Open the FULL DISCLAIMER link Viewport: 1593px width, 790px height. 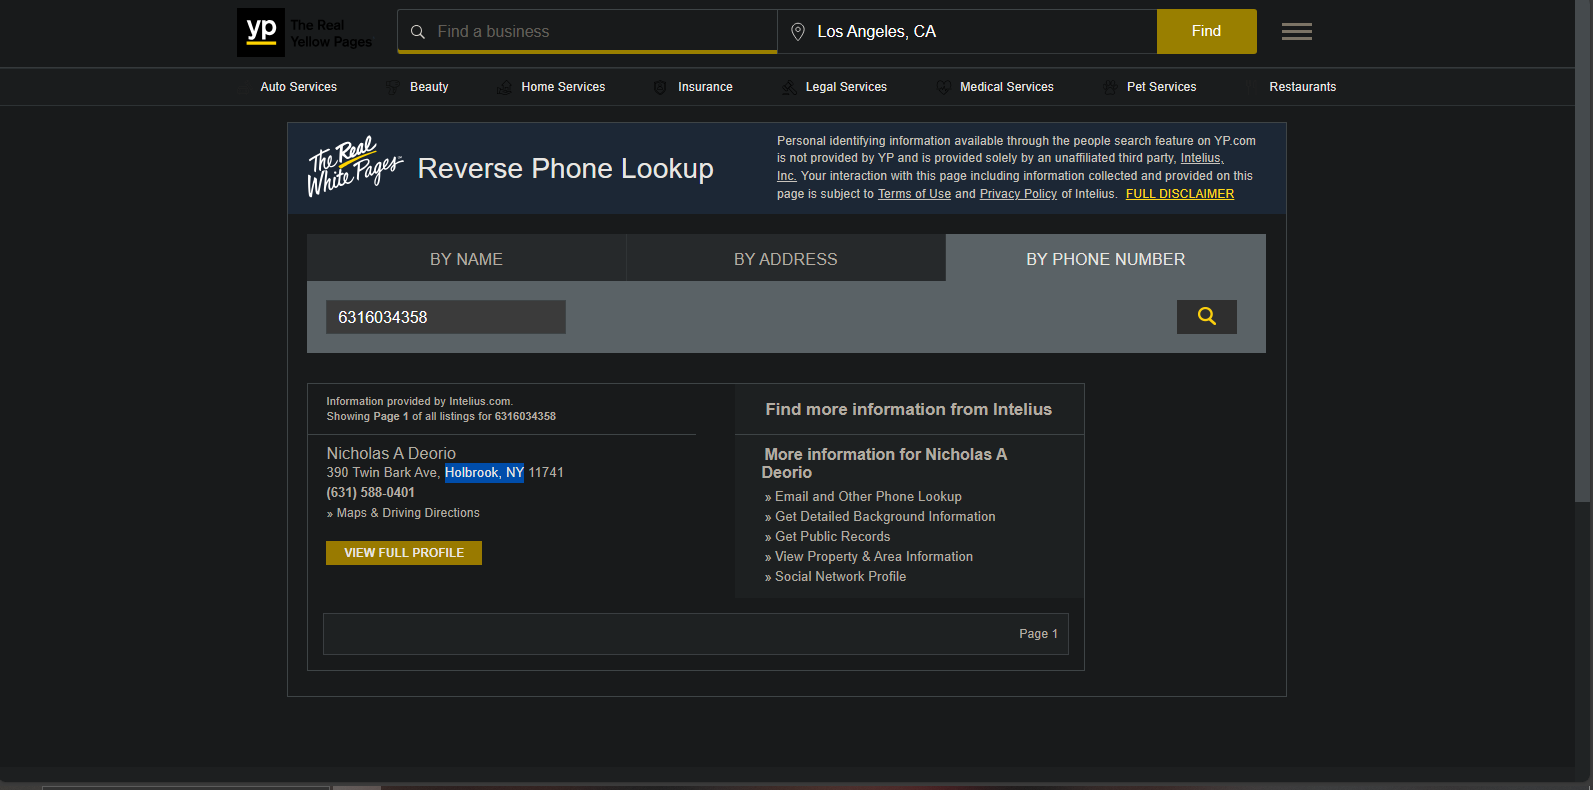1180,194
